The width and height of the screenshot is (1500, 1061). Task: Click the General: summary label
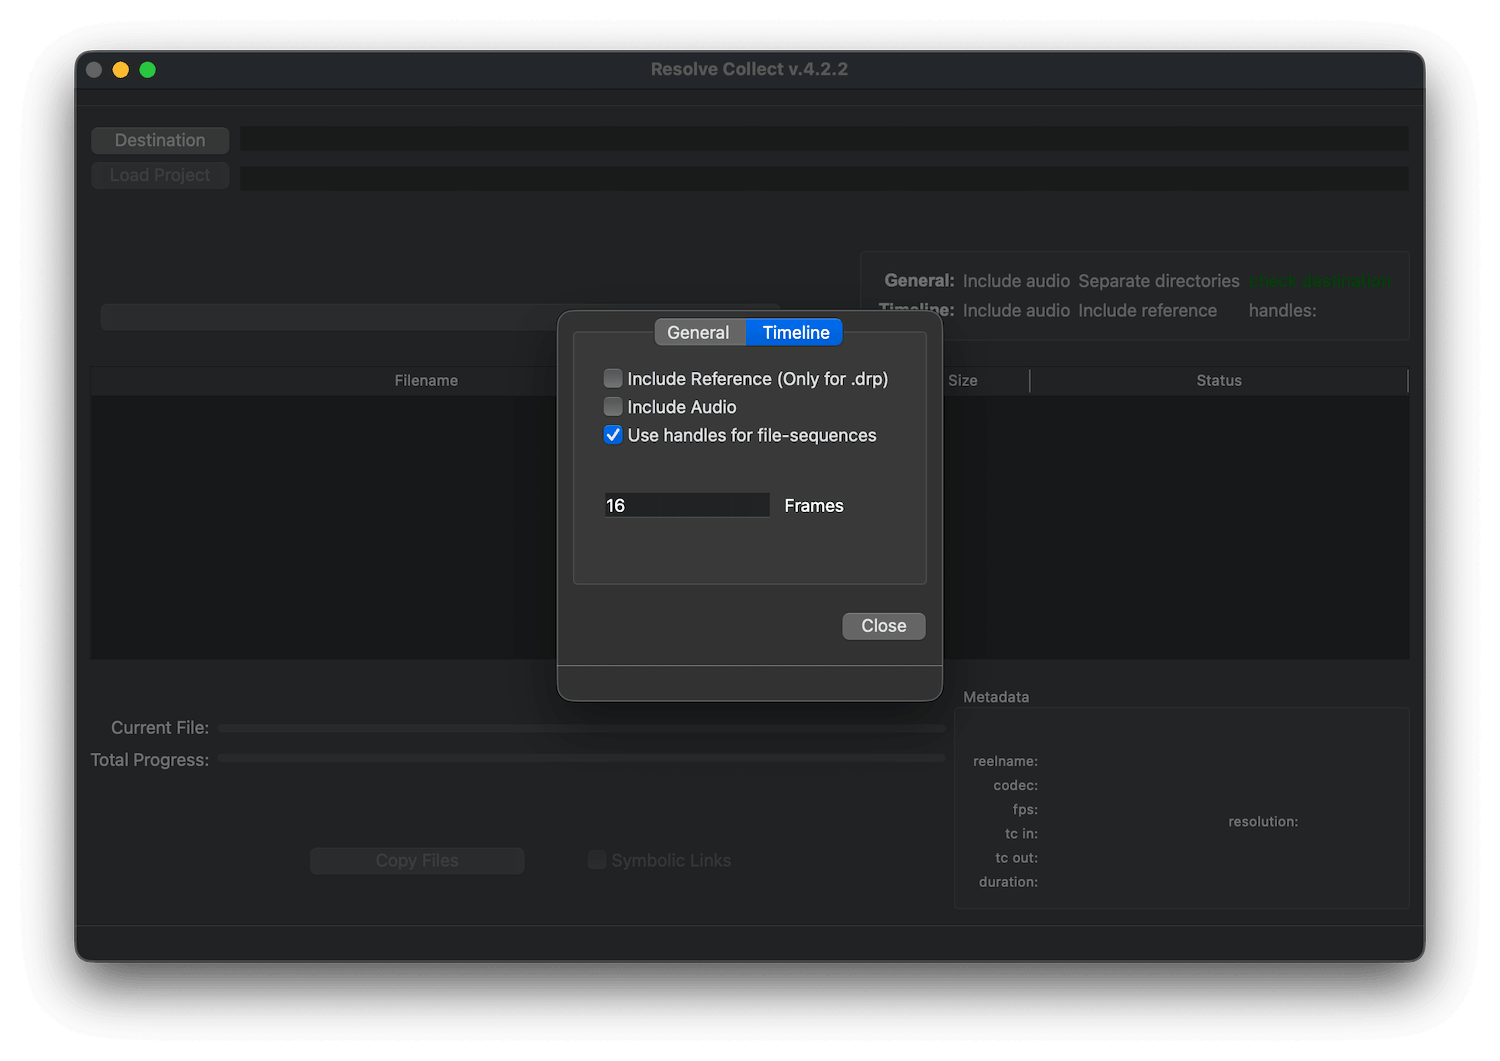[x=919, y=281]
